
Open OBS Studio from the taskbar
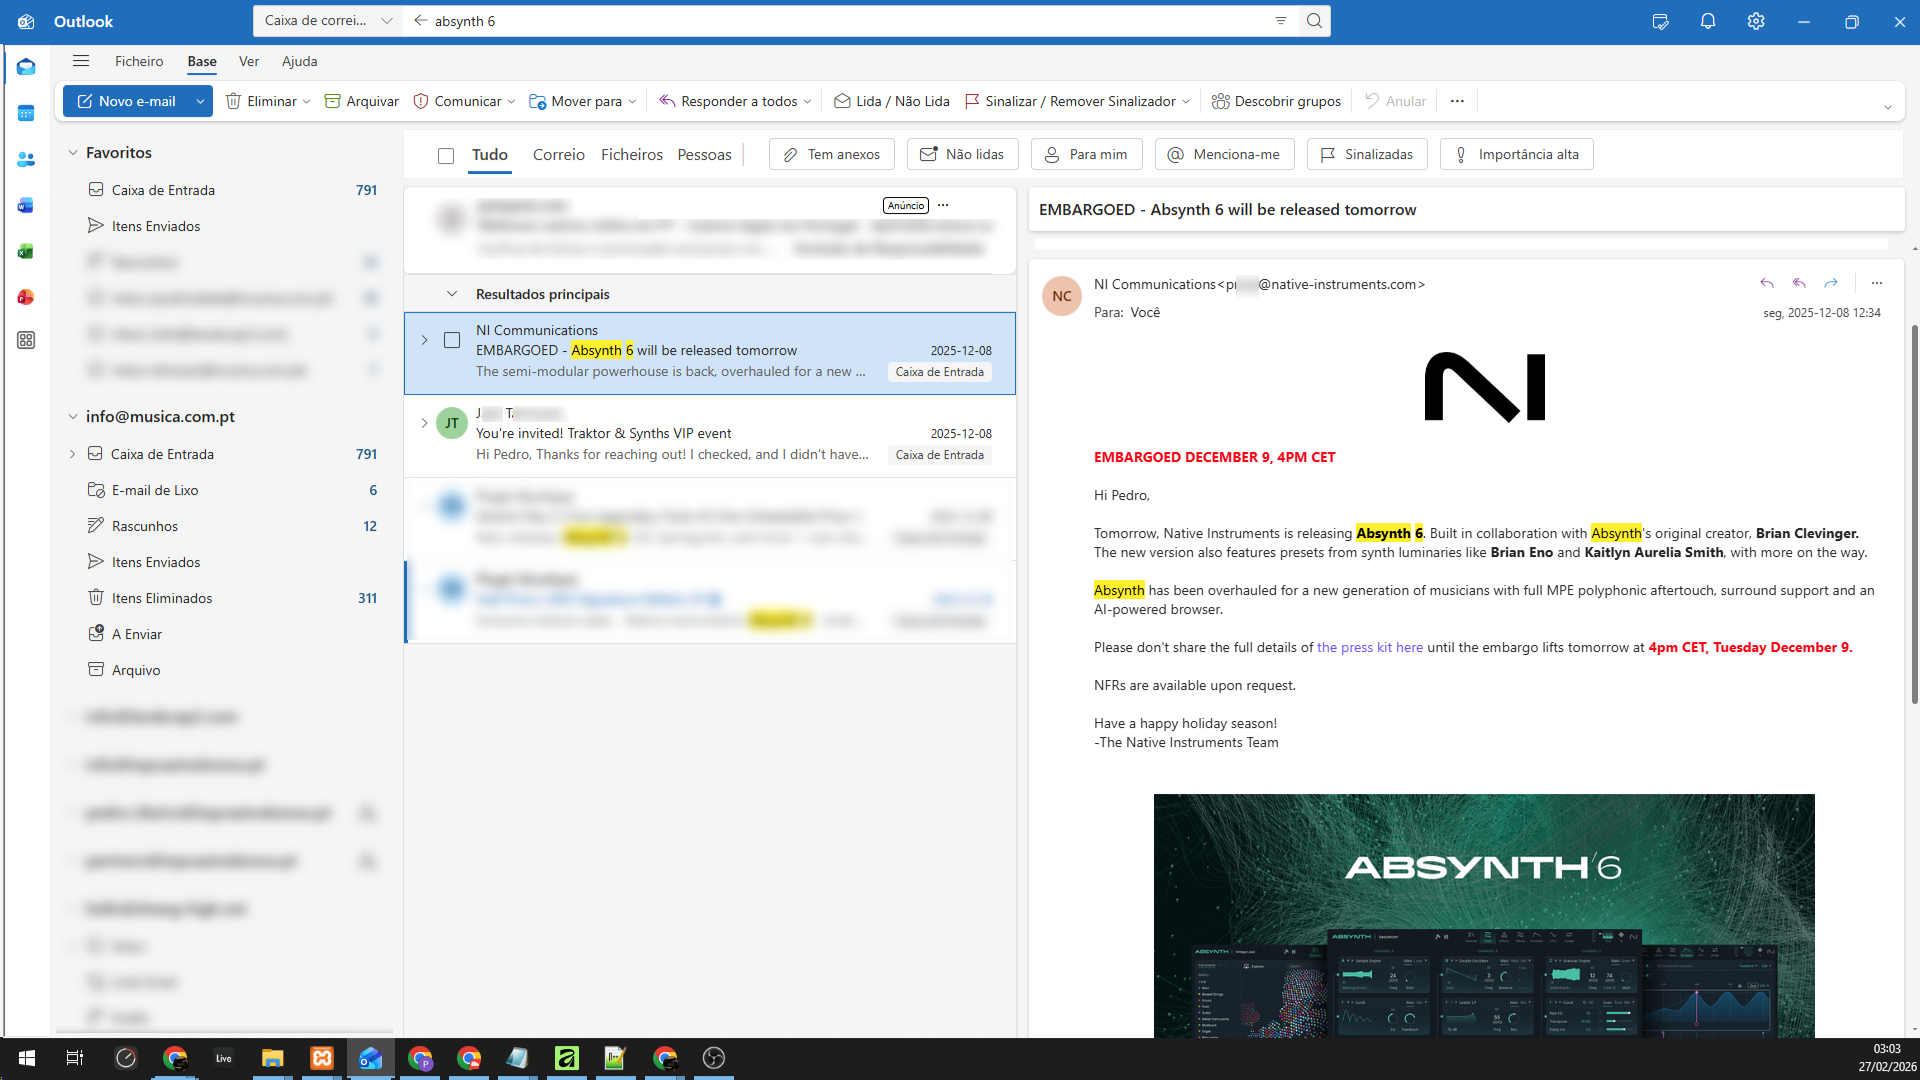coord(713,1058)
